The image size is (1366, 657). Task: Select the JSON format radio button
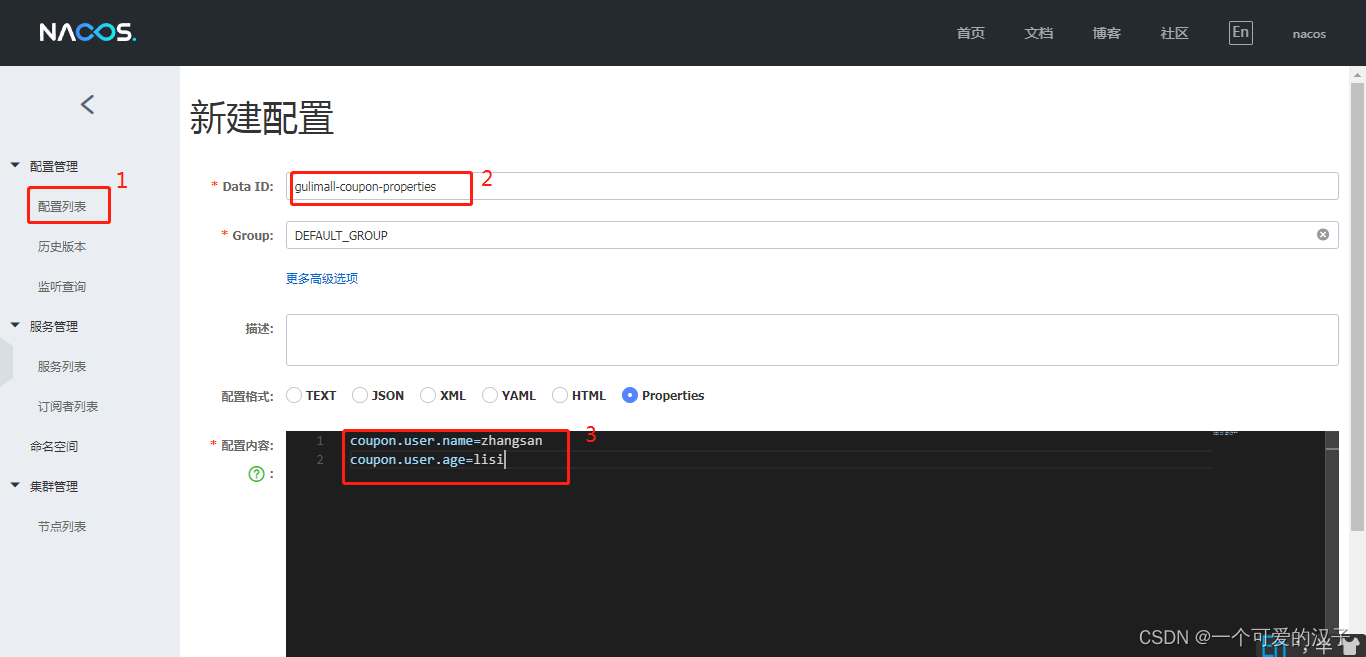[360, 395]
